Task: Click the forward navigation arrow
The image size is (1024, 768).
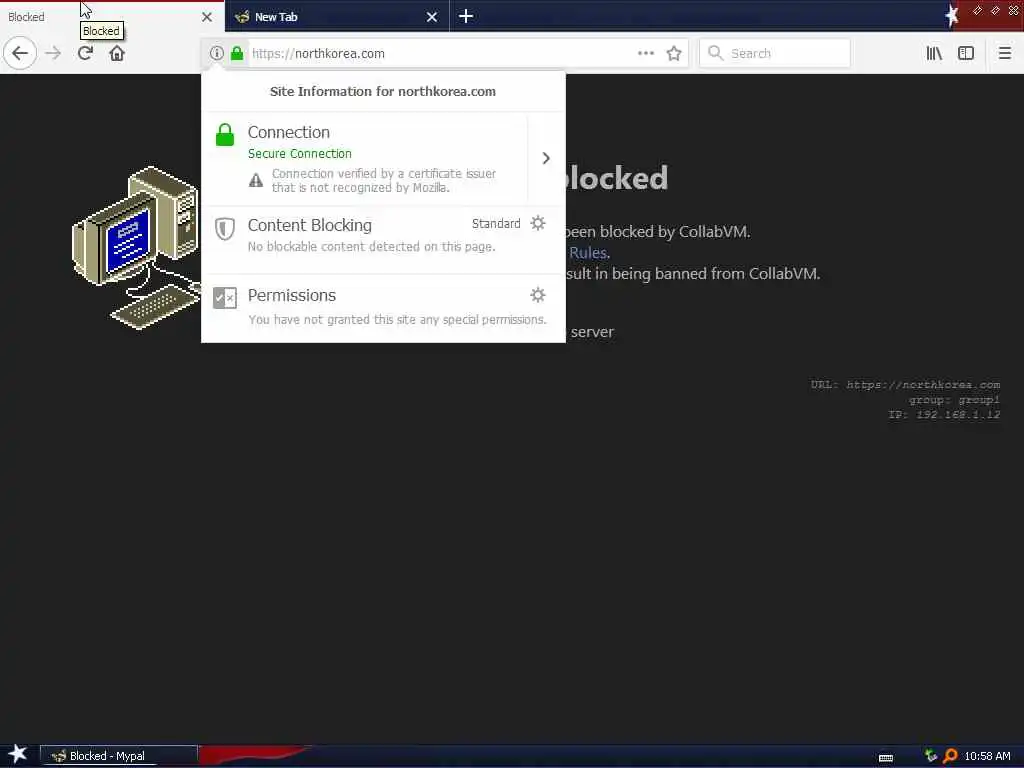Action: [x=54, y=53]
